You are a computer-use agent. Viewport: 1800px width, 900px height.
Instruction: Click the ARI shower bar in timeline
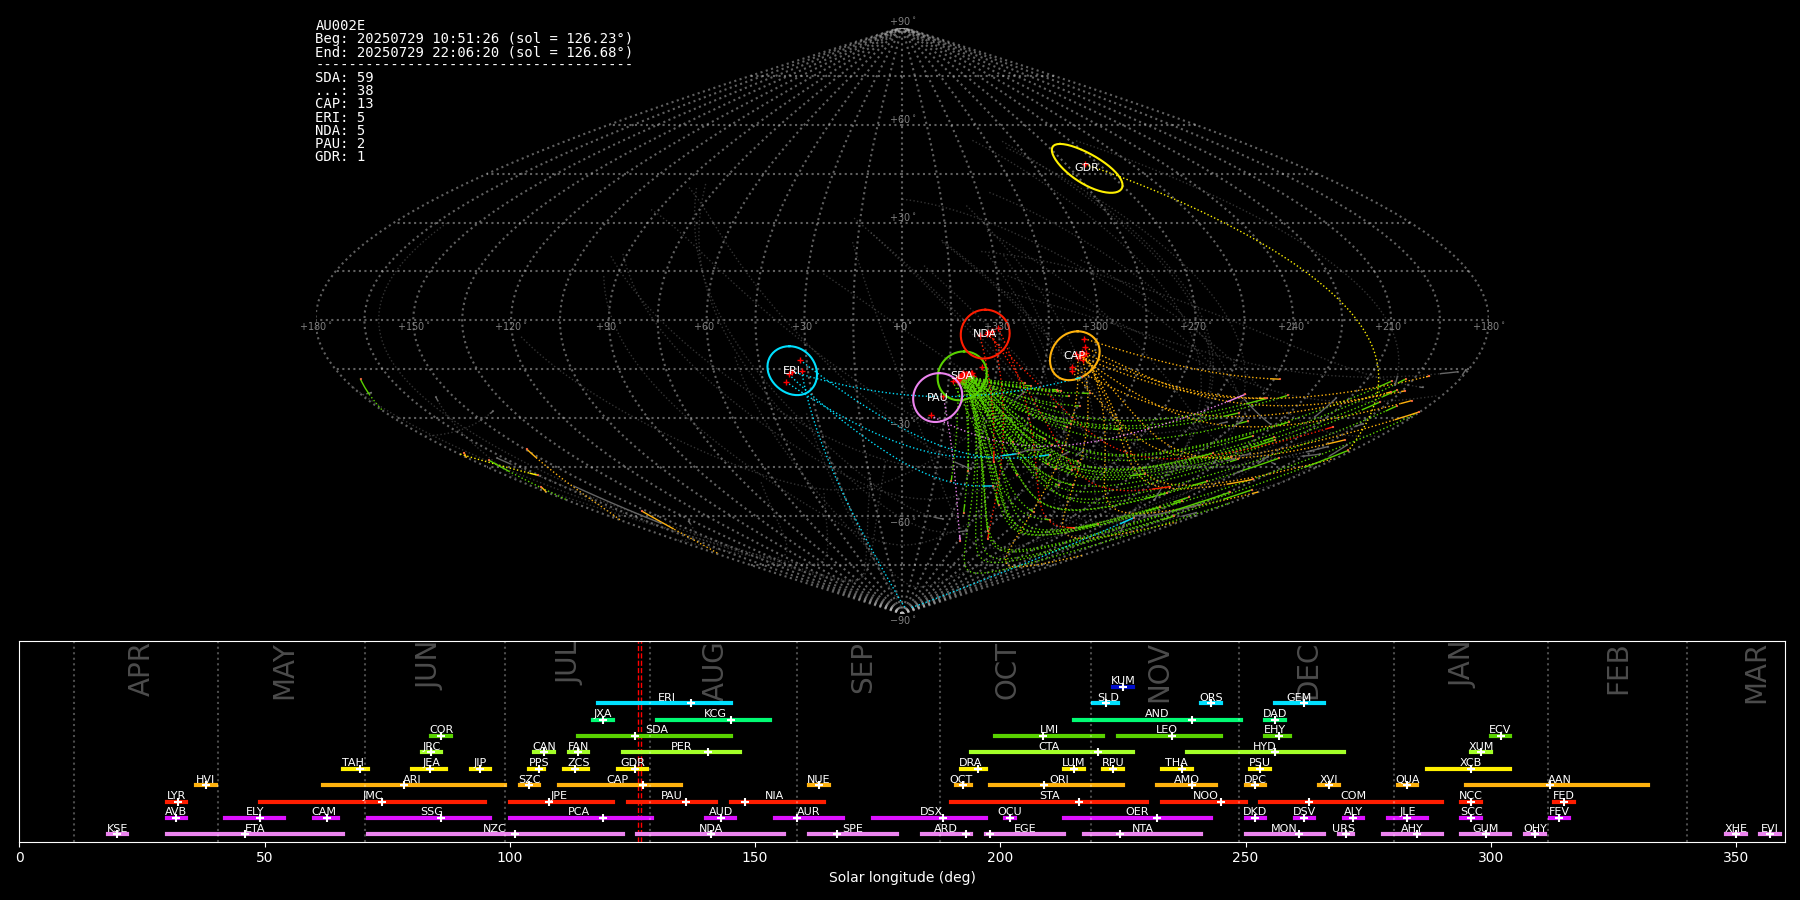pos(413,785)
